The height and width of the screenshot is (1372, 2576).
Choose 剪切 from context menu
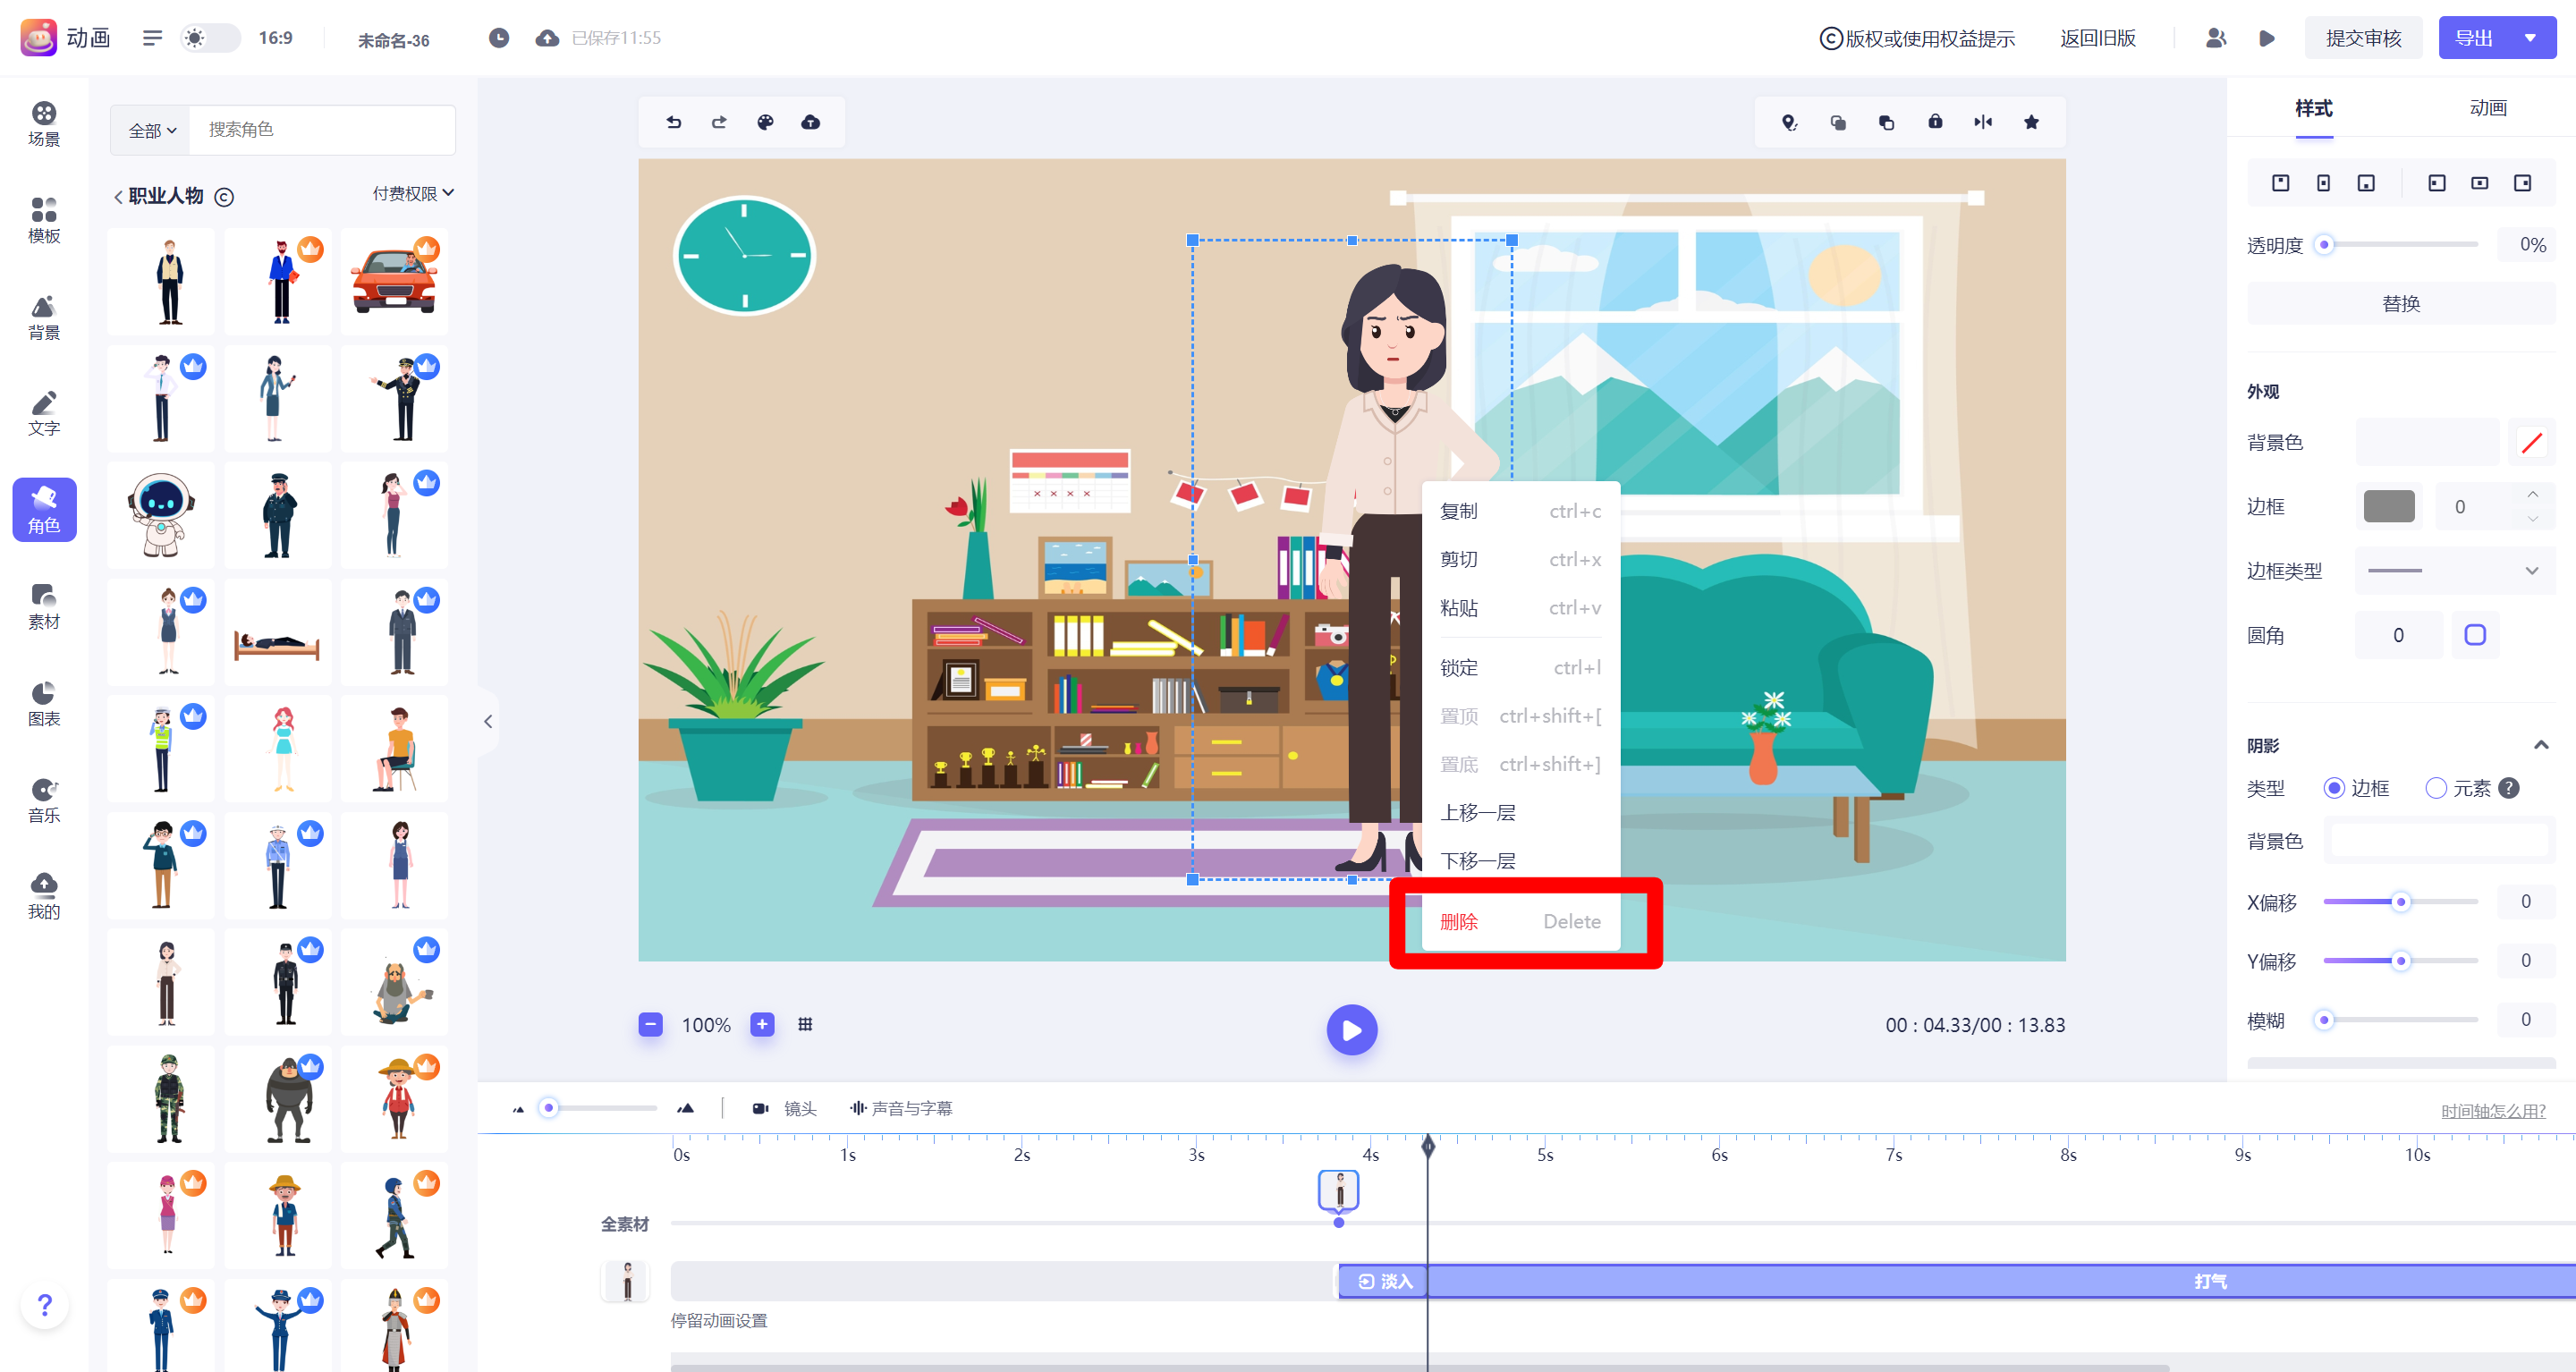coord(1520,559)
